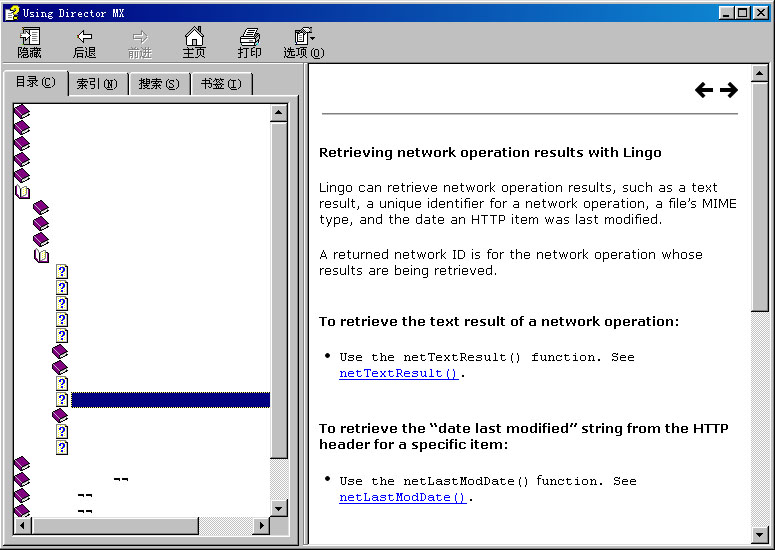The image size is (775, 550).
Task: Open the 主页 (Home) page
Action: click(x=194, y=43)
